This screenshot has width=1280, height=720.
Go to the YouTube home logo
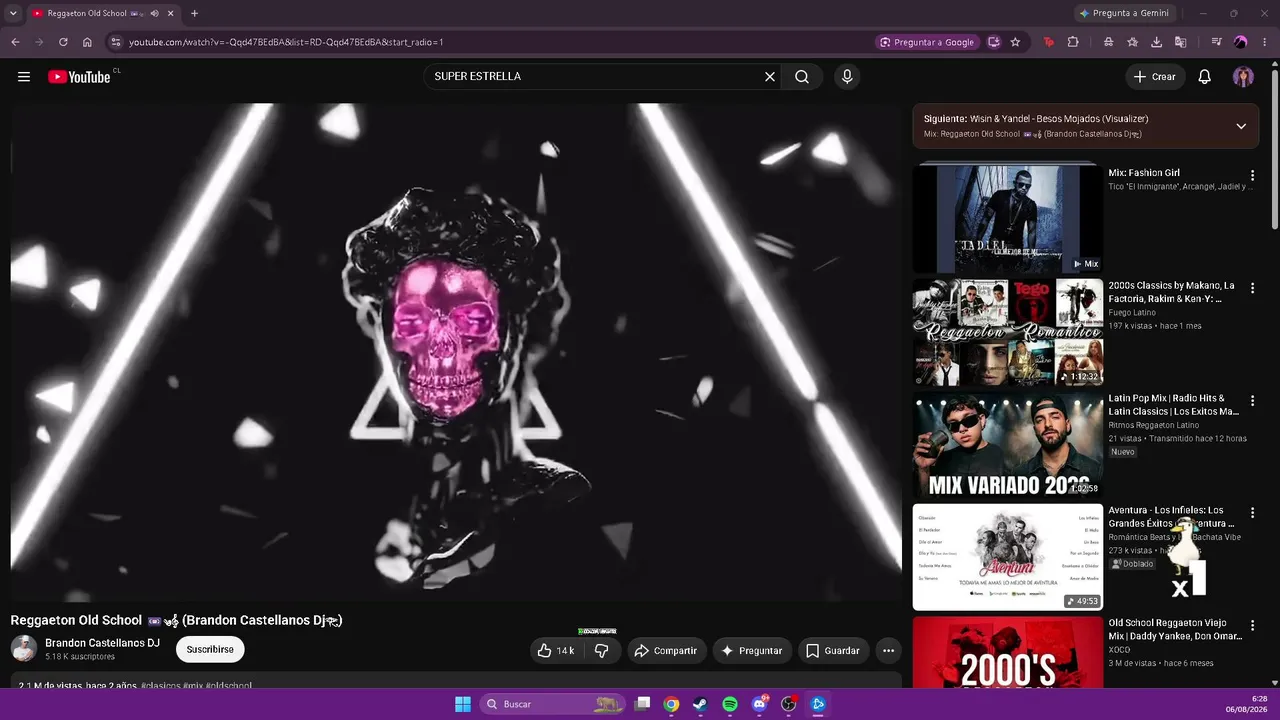(x=79, y=77)
